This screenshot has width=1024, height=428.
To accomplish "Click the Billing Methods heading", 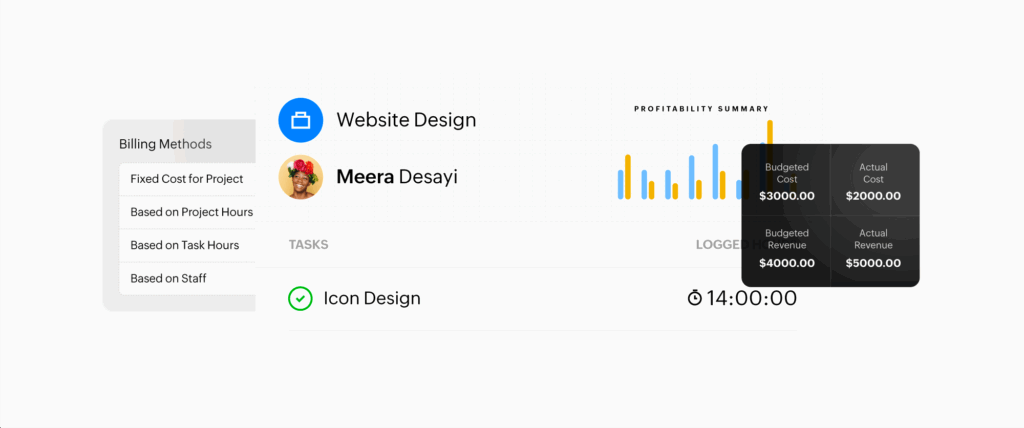I will point(165,144).
